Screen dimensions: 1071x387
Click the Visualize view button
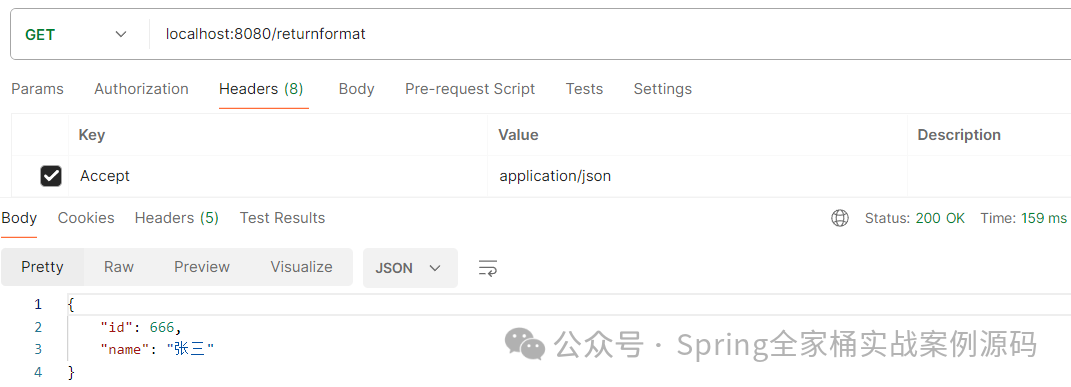301,267
